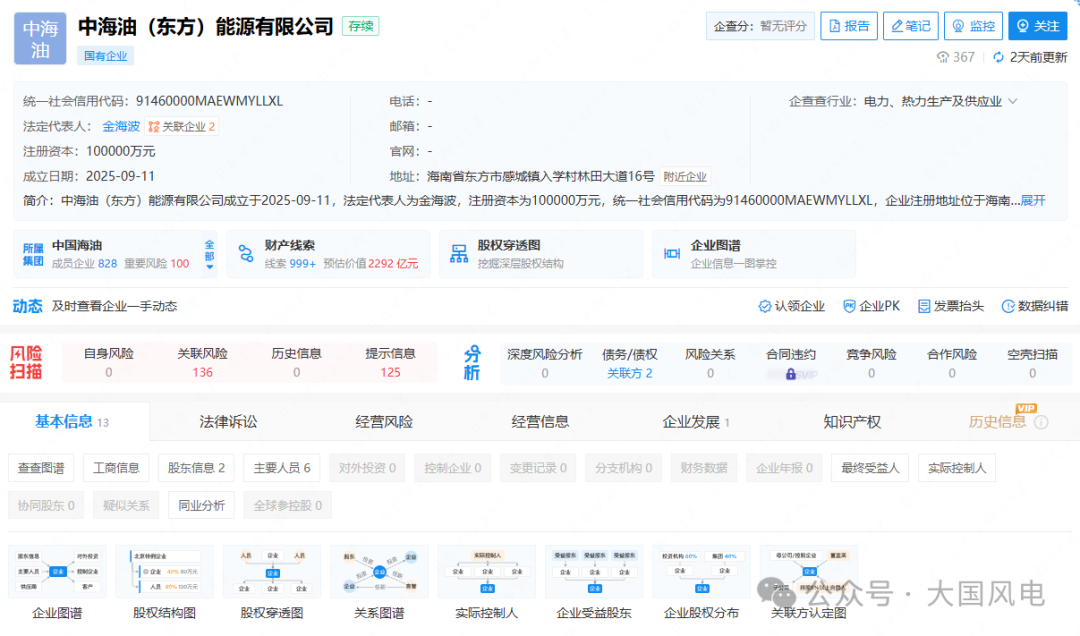Viewport: 1080px width, 636px height.
Task: Click the 监控 monitor button
Action: tap(971, 26)
